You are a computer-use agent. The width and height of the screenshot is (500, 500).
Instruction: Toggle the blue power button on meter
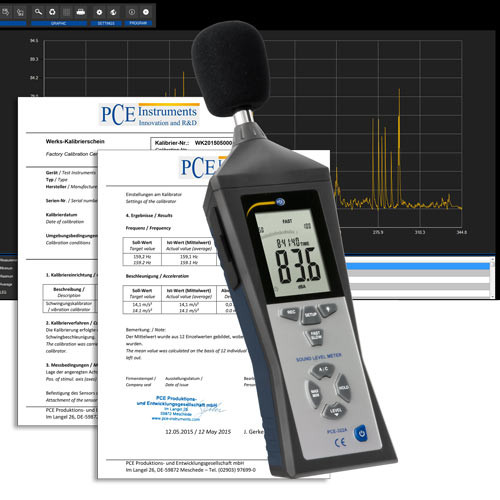pyautogui.click(x=361, y=434)
